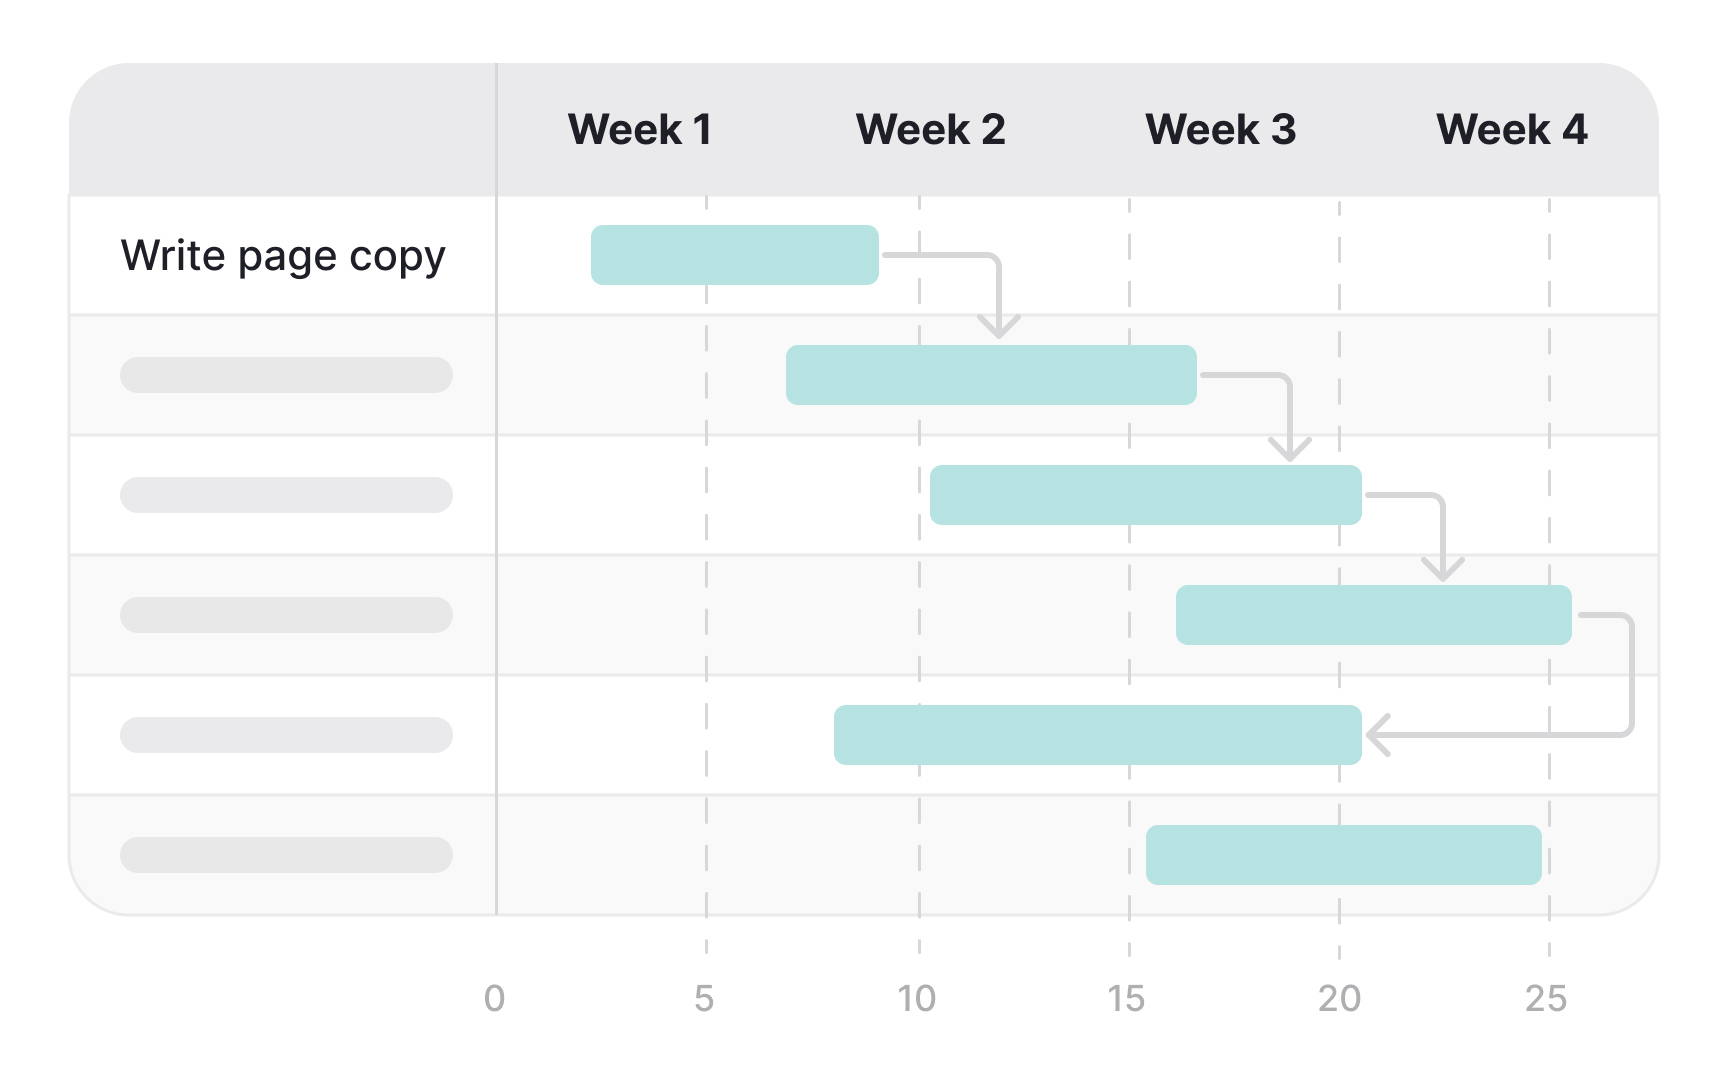Click the down arrow pointing into fourth row bar
This screenshot has width=1728, height=1080.
tap(1442, 566)
